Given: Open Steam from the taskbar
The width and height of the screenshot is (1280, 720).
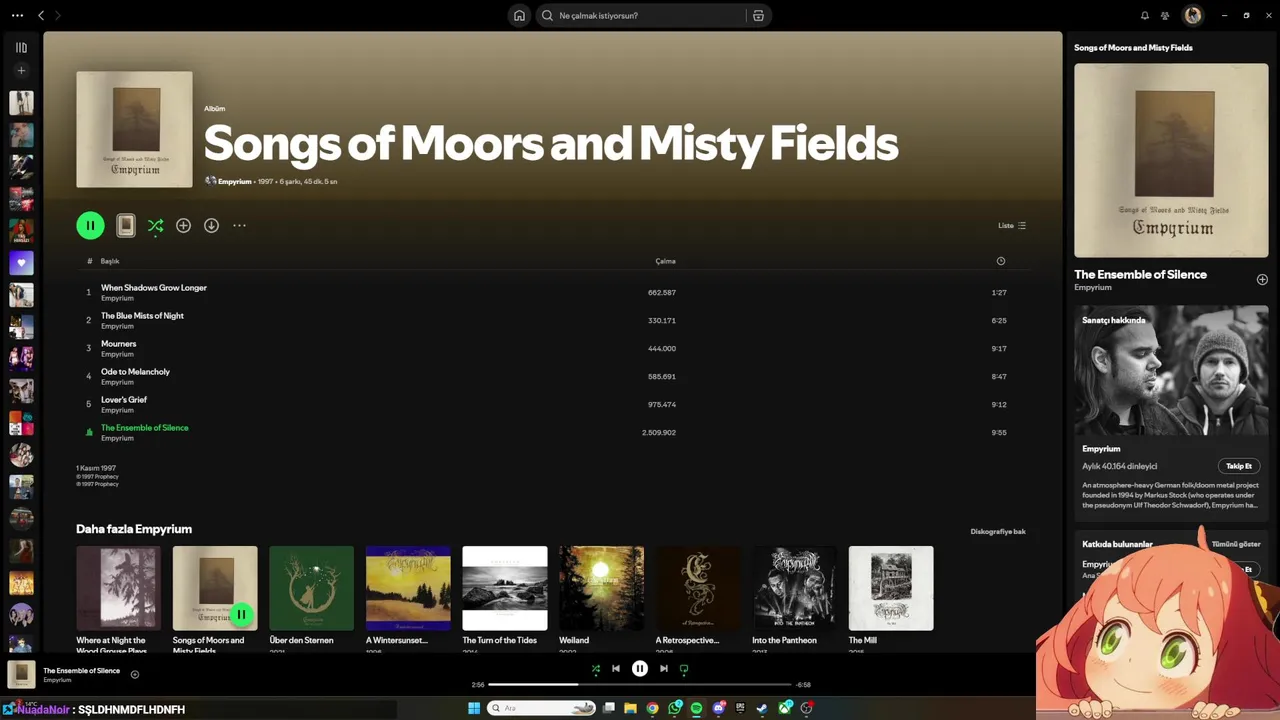Looking at the screenshot, I should pyautogui.click(x=762, y=708).
